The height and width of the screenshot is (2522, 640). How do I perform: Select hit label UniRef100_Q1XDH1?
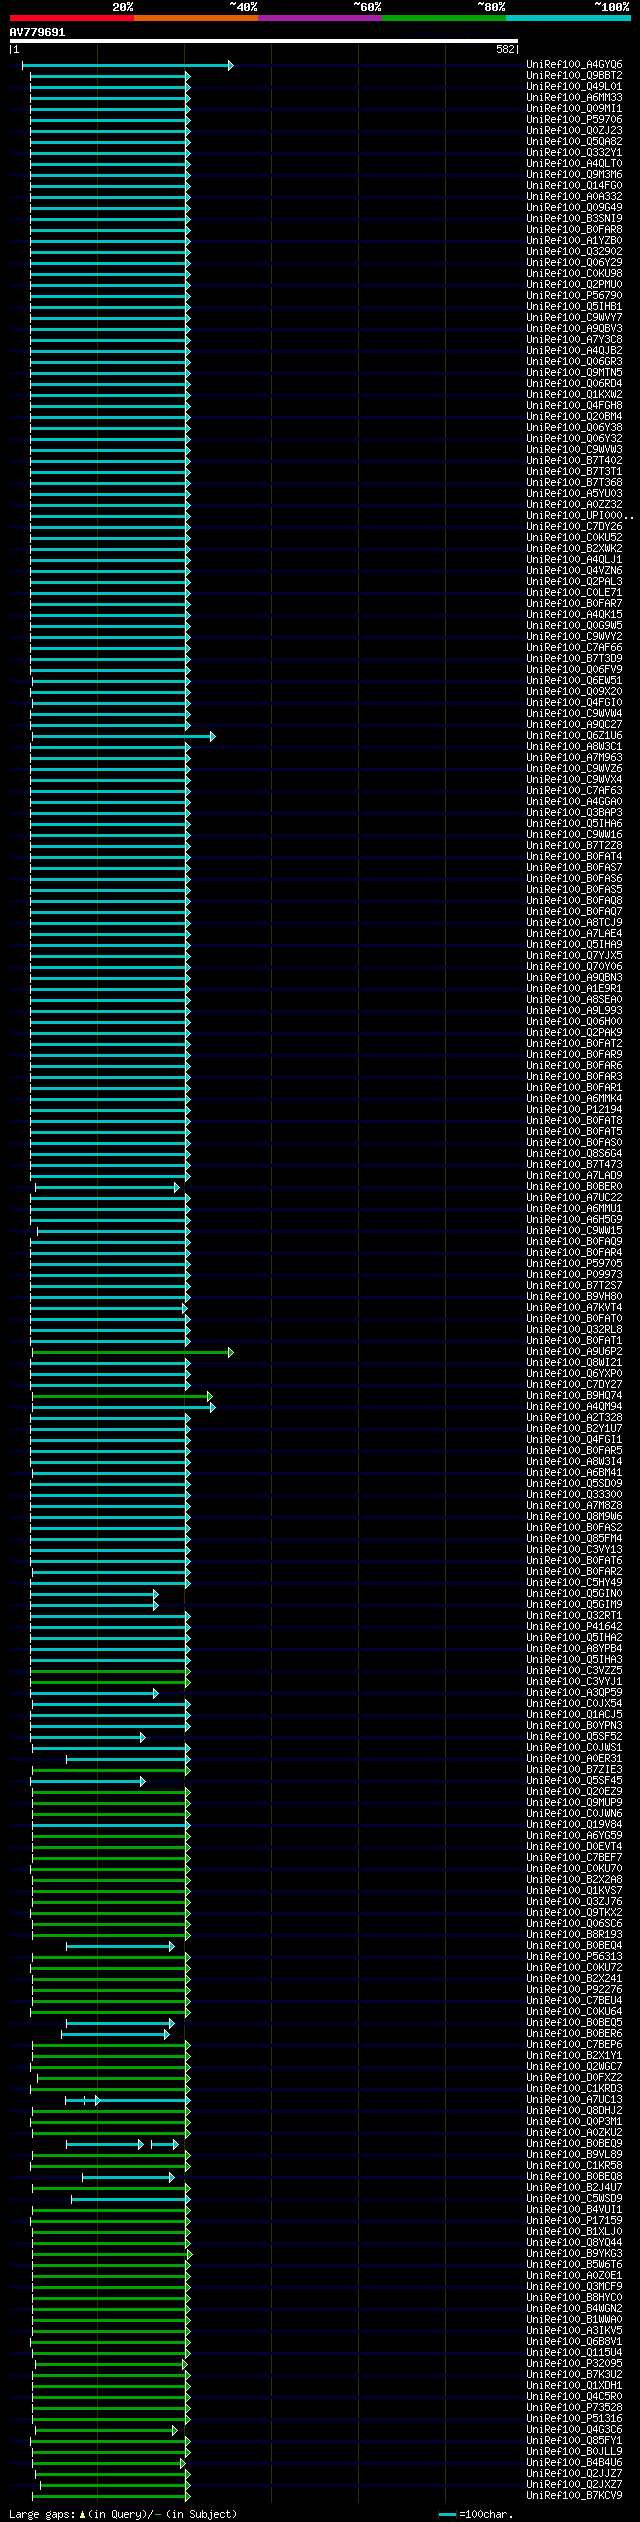click(574, 2386)
